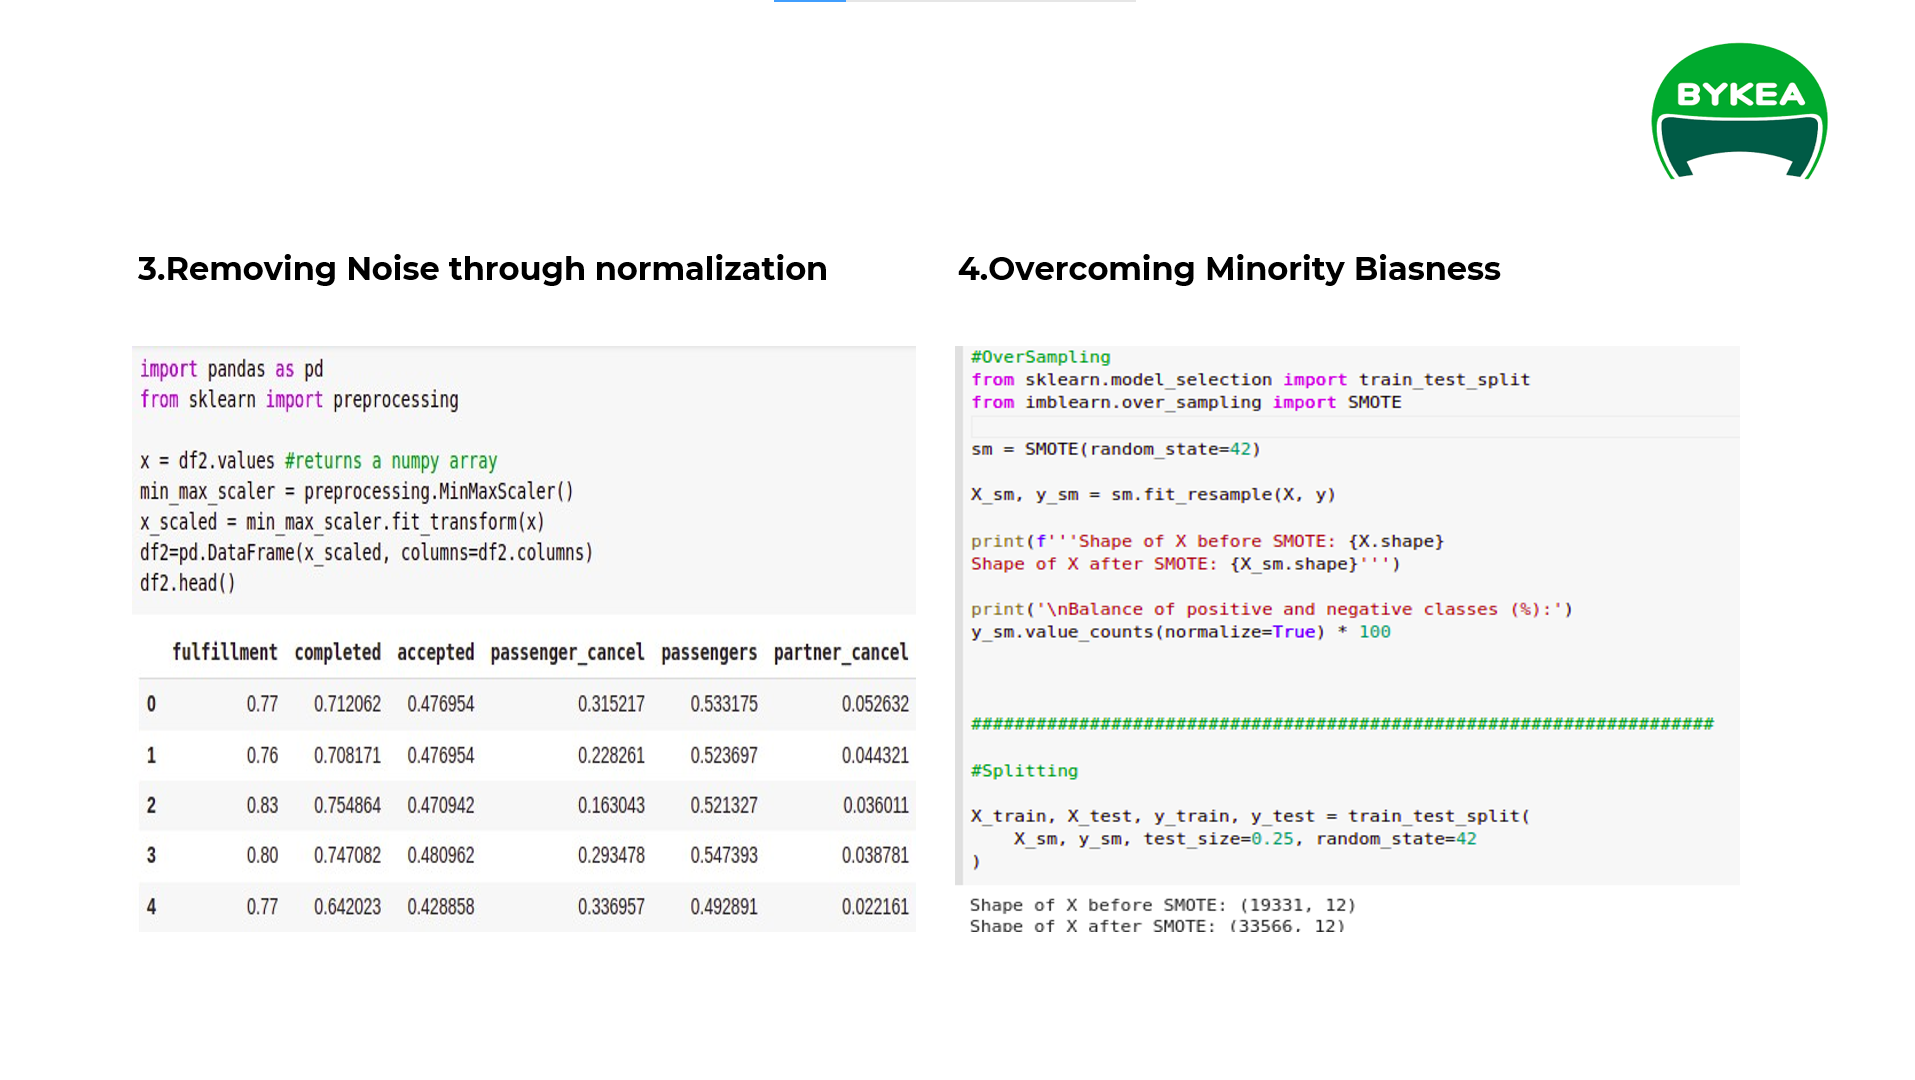Click the train_test_split import line
Viewport: 1915px width, 1080px height.
point(1250,380)
